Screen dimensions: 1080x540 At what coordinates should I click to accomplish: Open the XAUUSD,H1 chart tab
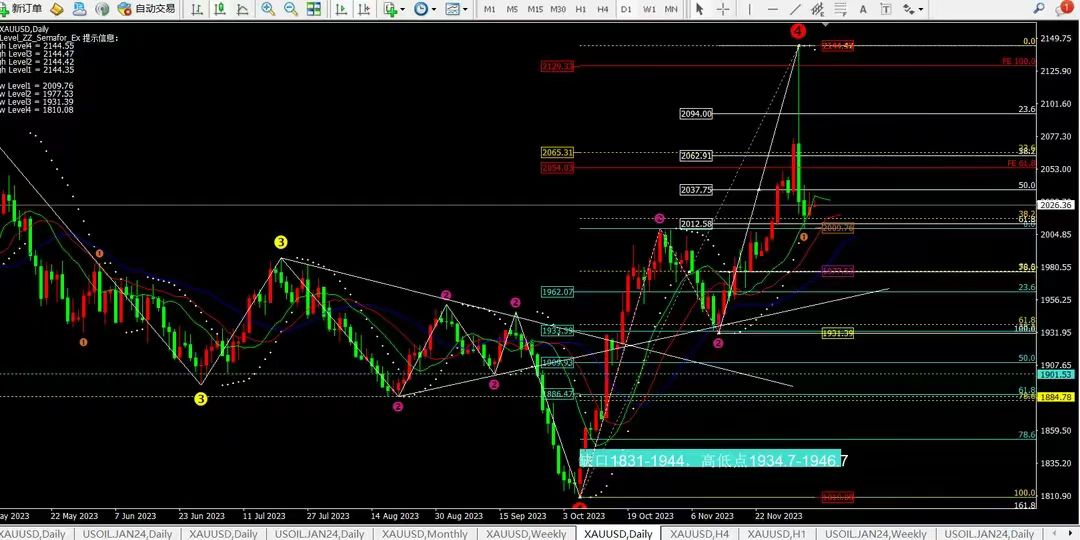pos(777,534)
